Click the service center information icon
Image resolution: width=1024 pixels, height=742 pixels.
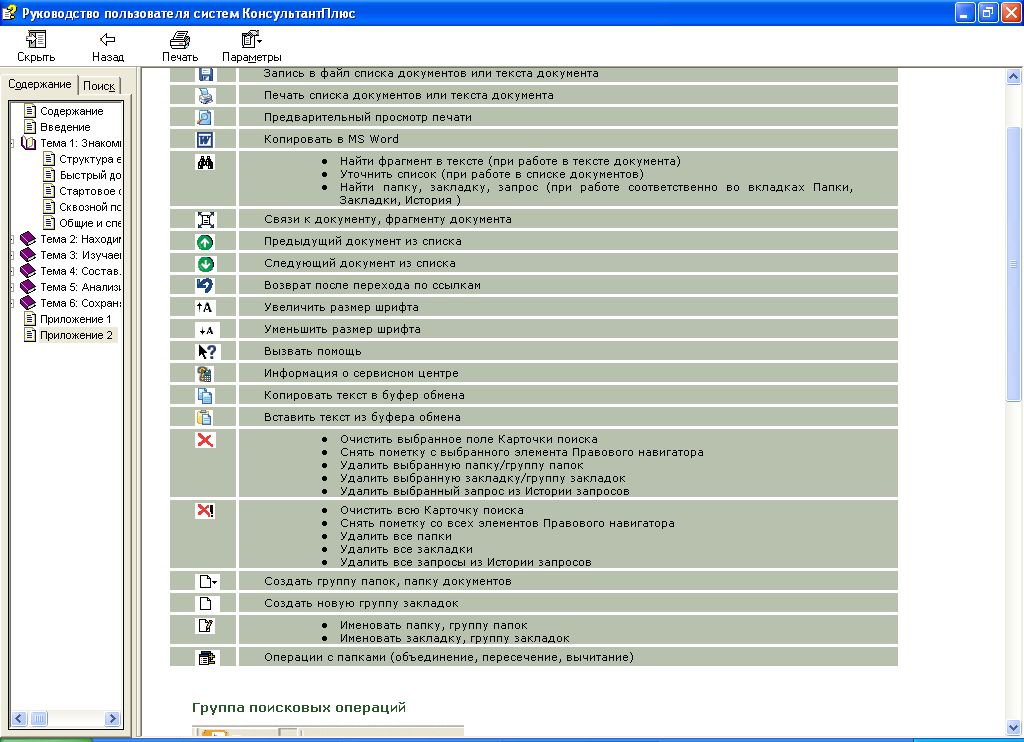coord(205,374)
